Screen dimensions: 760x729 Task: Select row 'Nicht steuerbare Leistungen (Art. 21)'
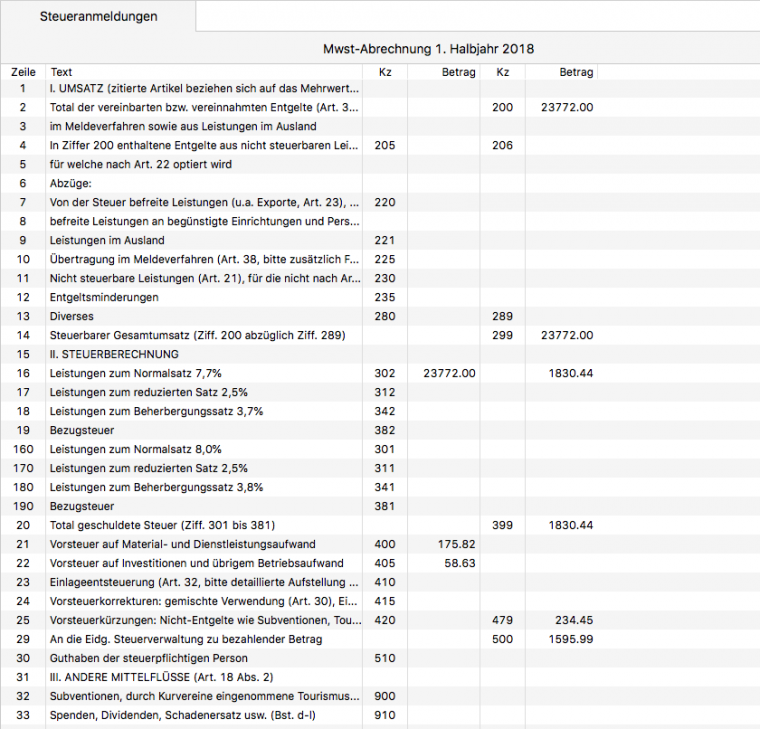tap(380, 278)
